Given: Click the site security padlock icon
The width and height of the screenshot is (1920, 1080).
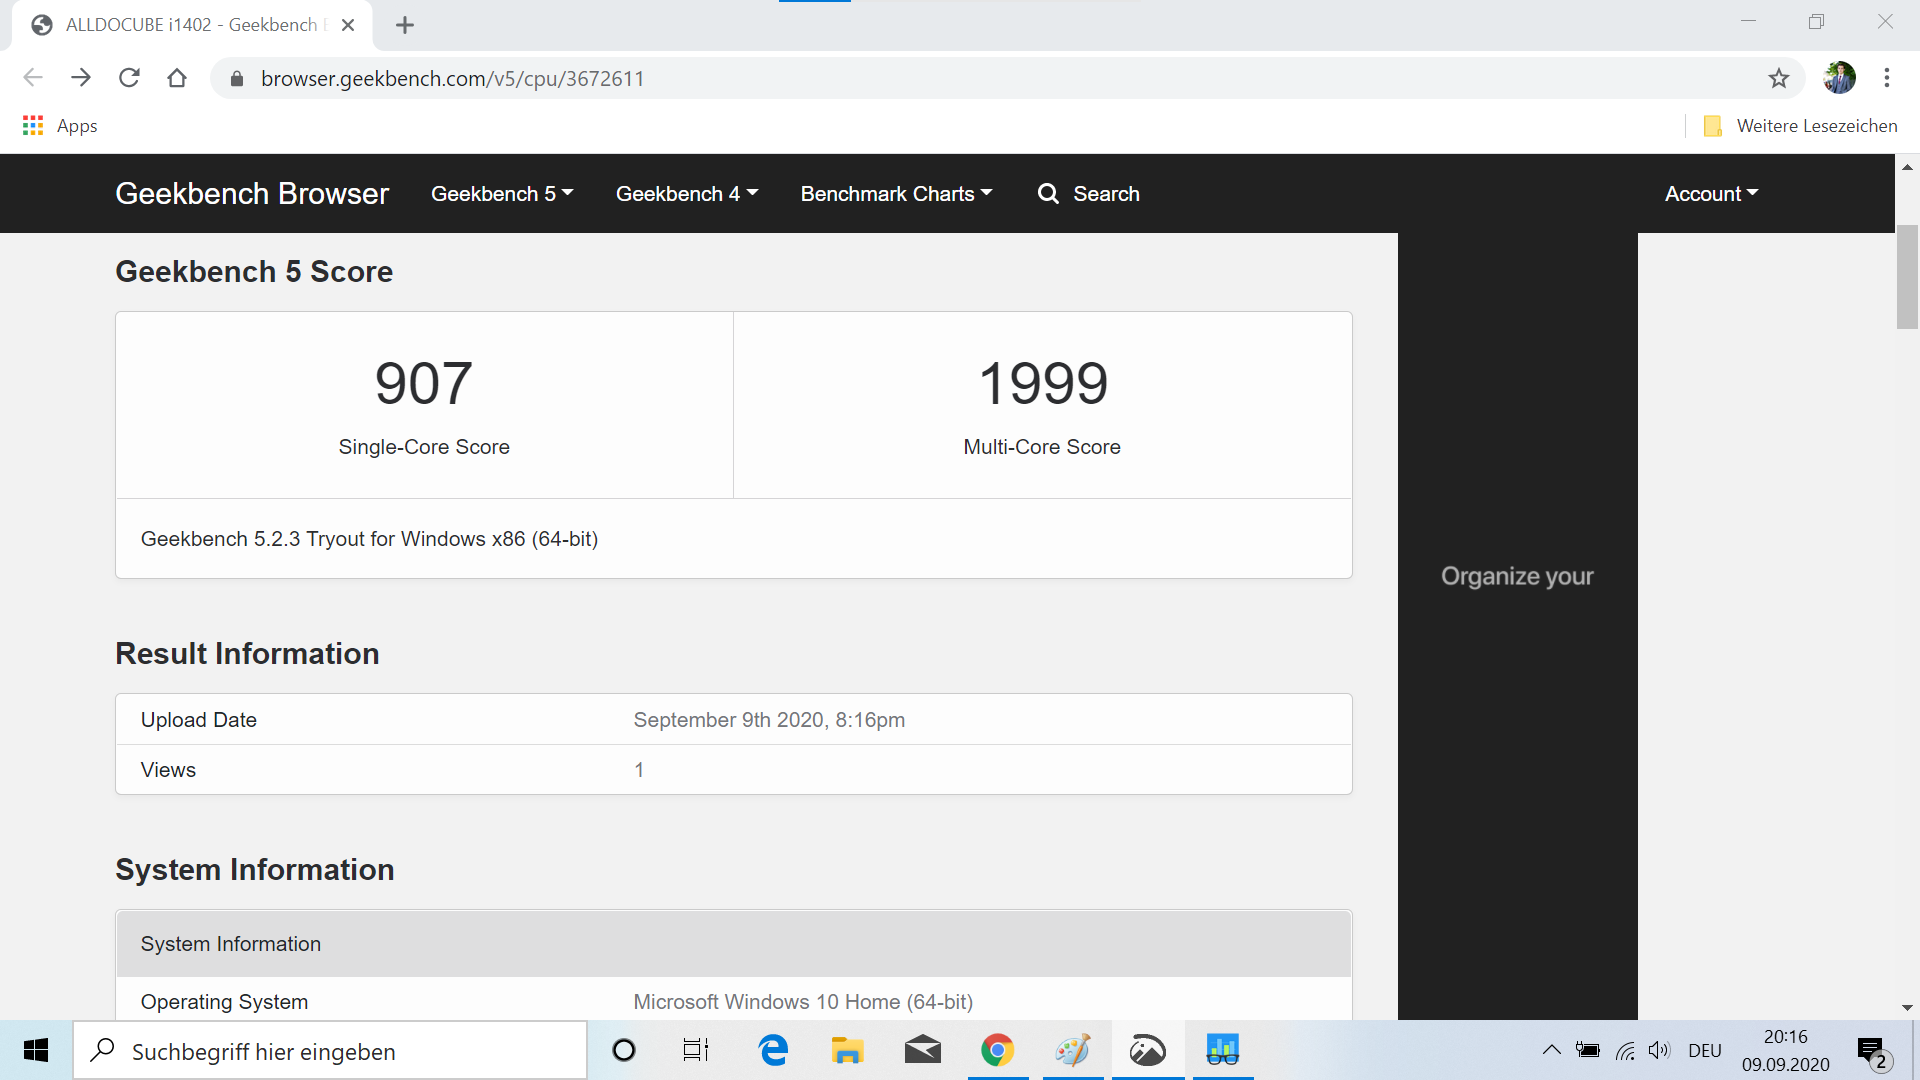Looking at the screenshot, I should (x=237, y=79).
